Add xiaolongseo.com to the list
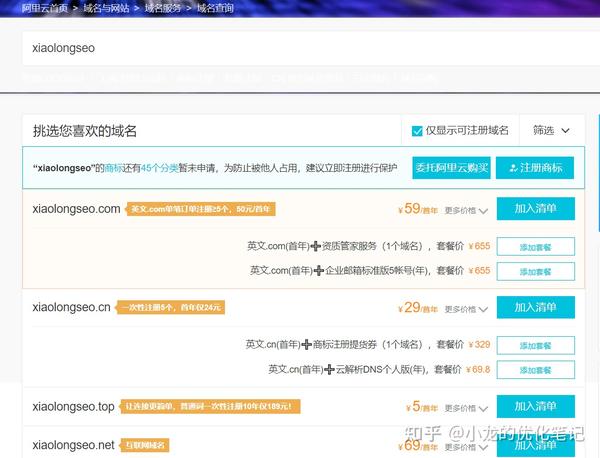 [x=536, y=209]
